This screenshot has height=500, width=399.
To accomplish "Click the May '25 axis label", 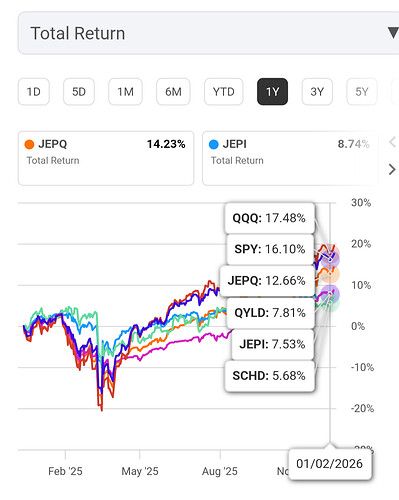I will [140, 471].
